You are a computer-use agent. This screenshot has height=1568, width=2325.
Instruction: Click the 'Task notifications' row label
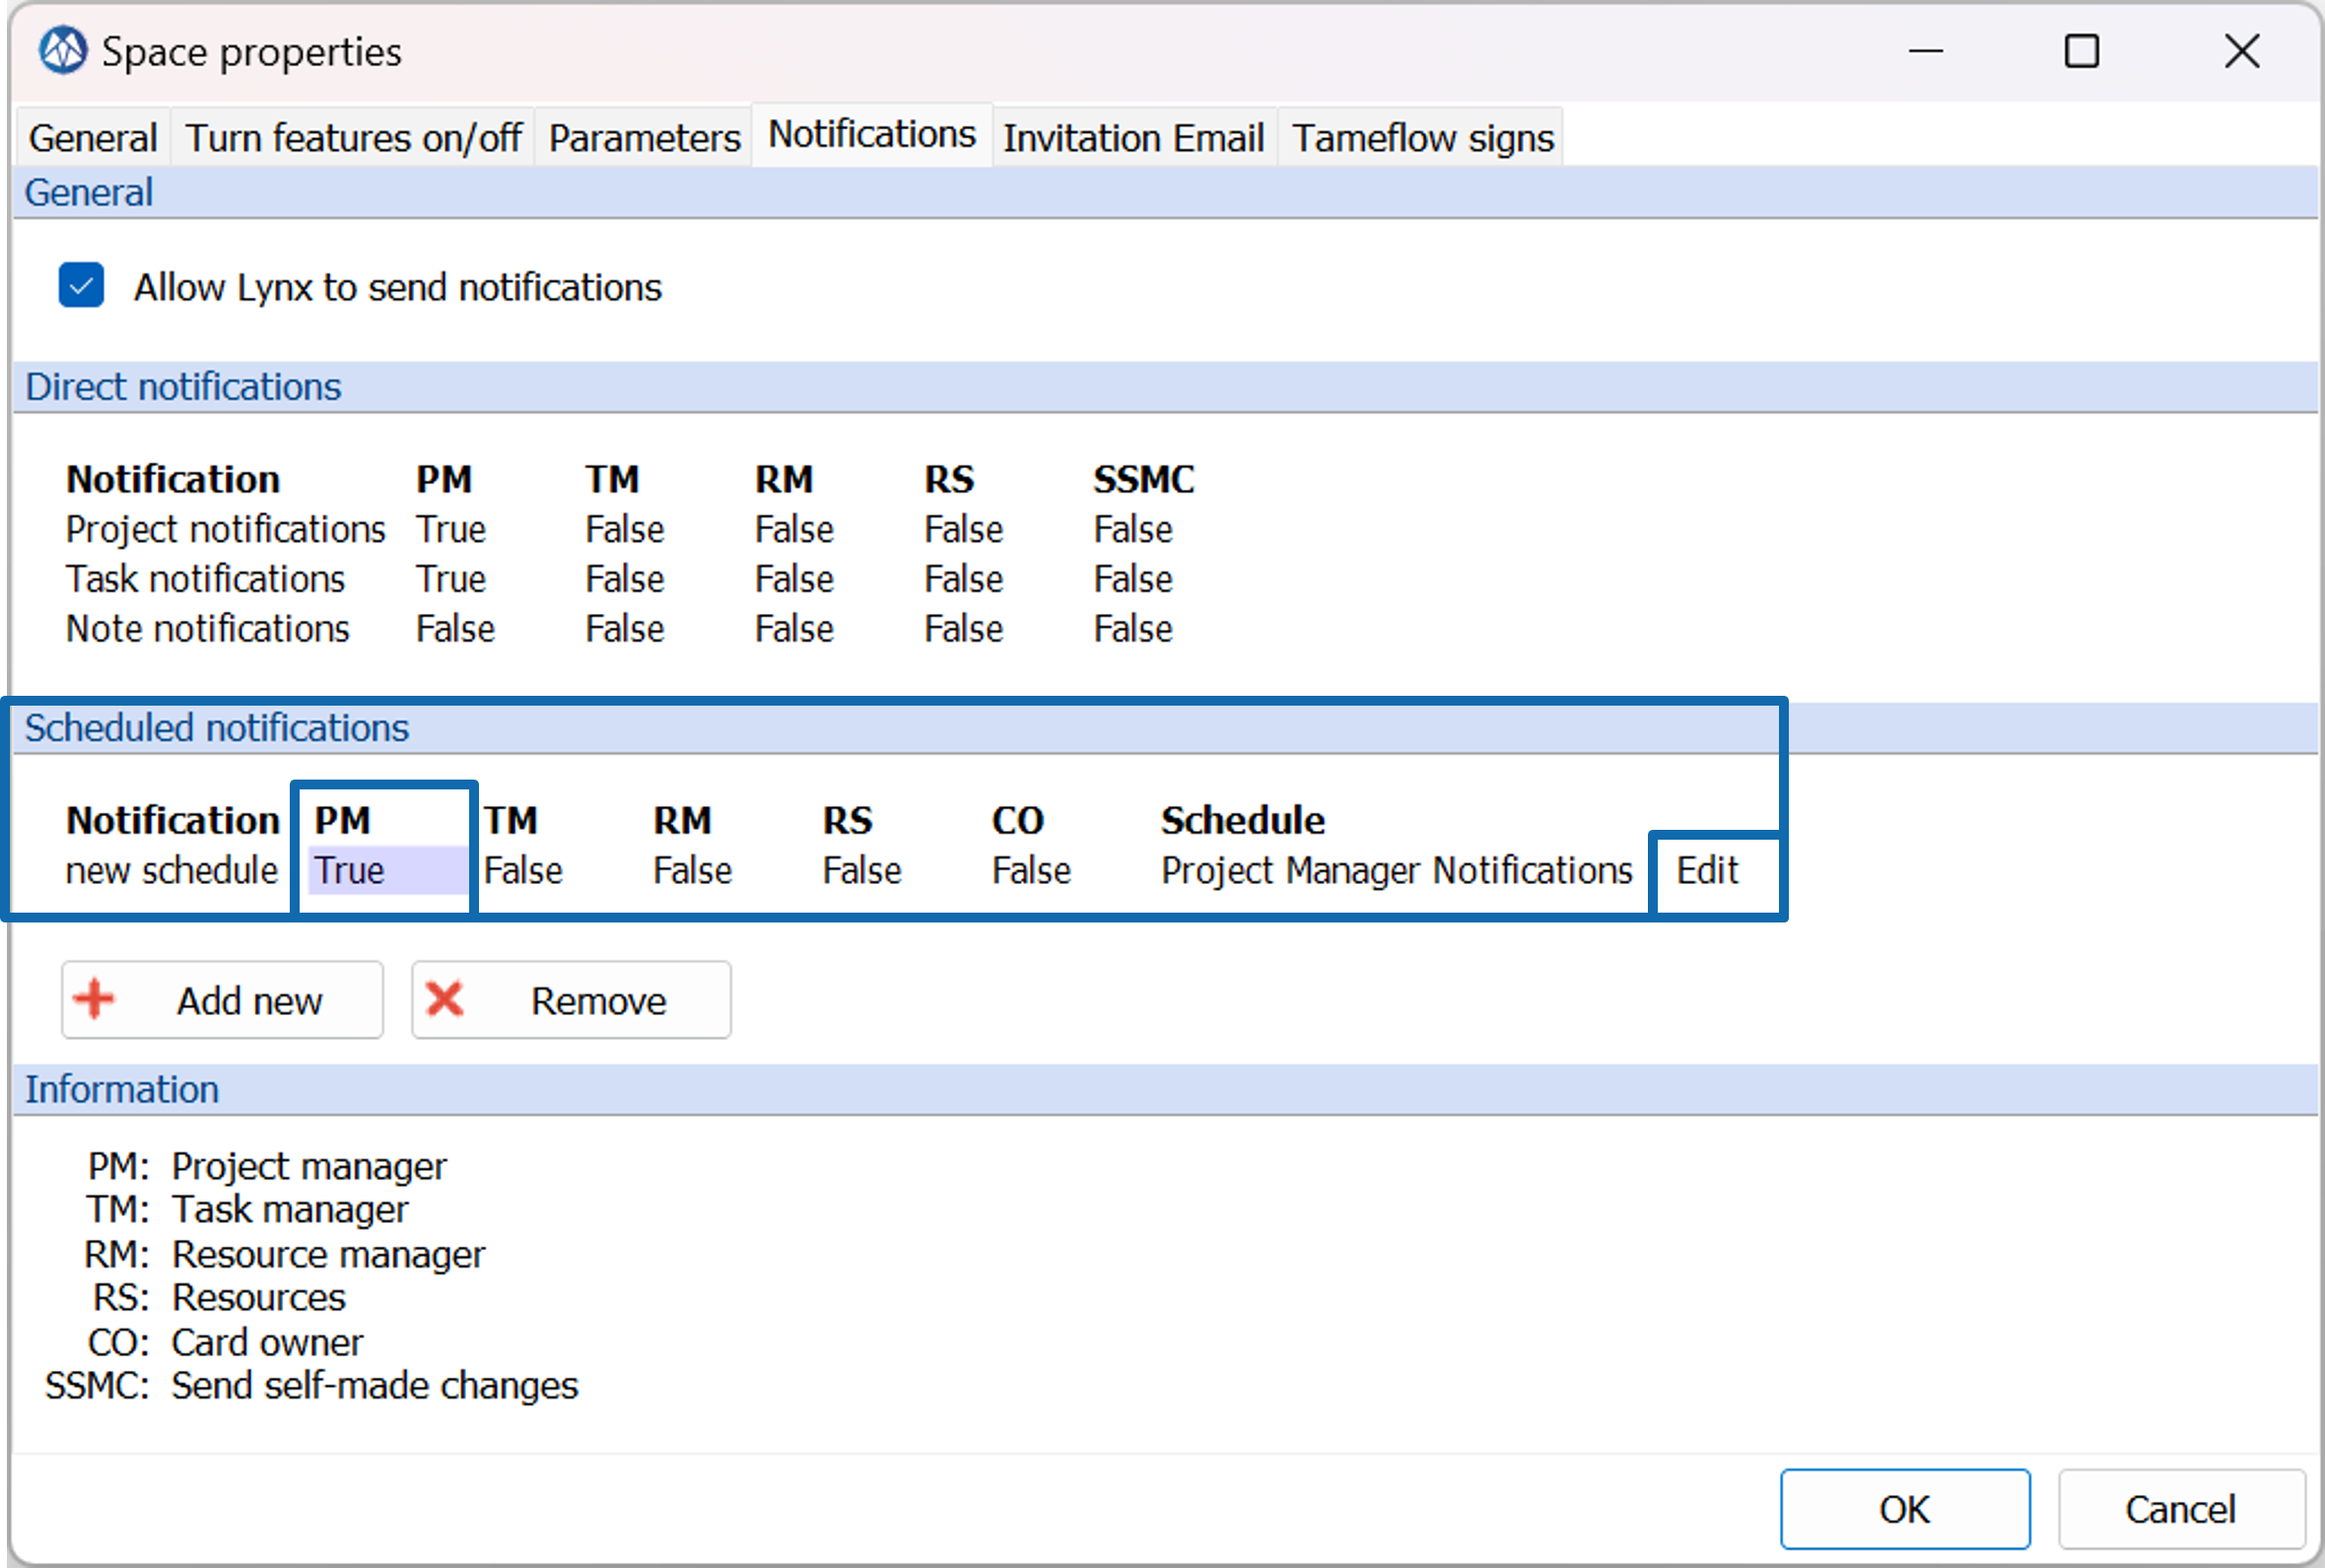coord(206,580)
